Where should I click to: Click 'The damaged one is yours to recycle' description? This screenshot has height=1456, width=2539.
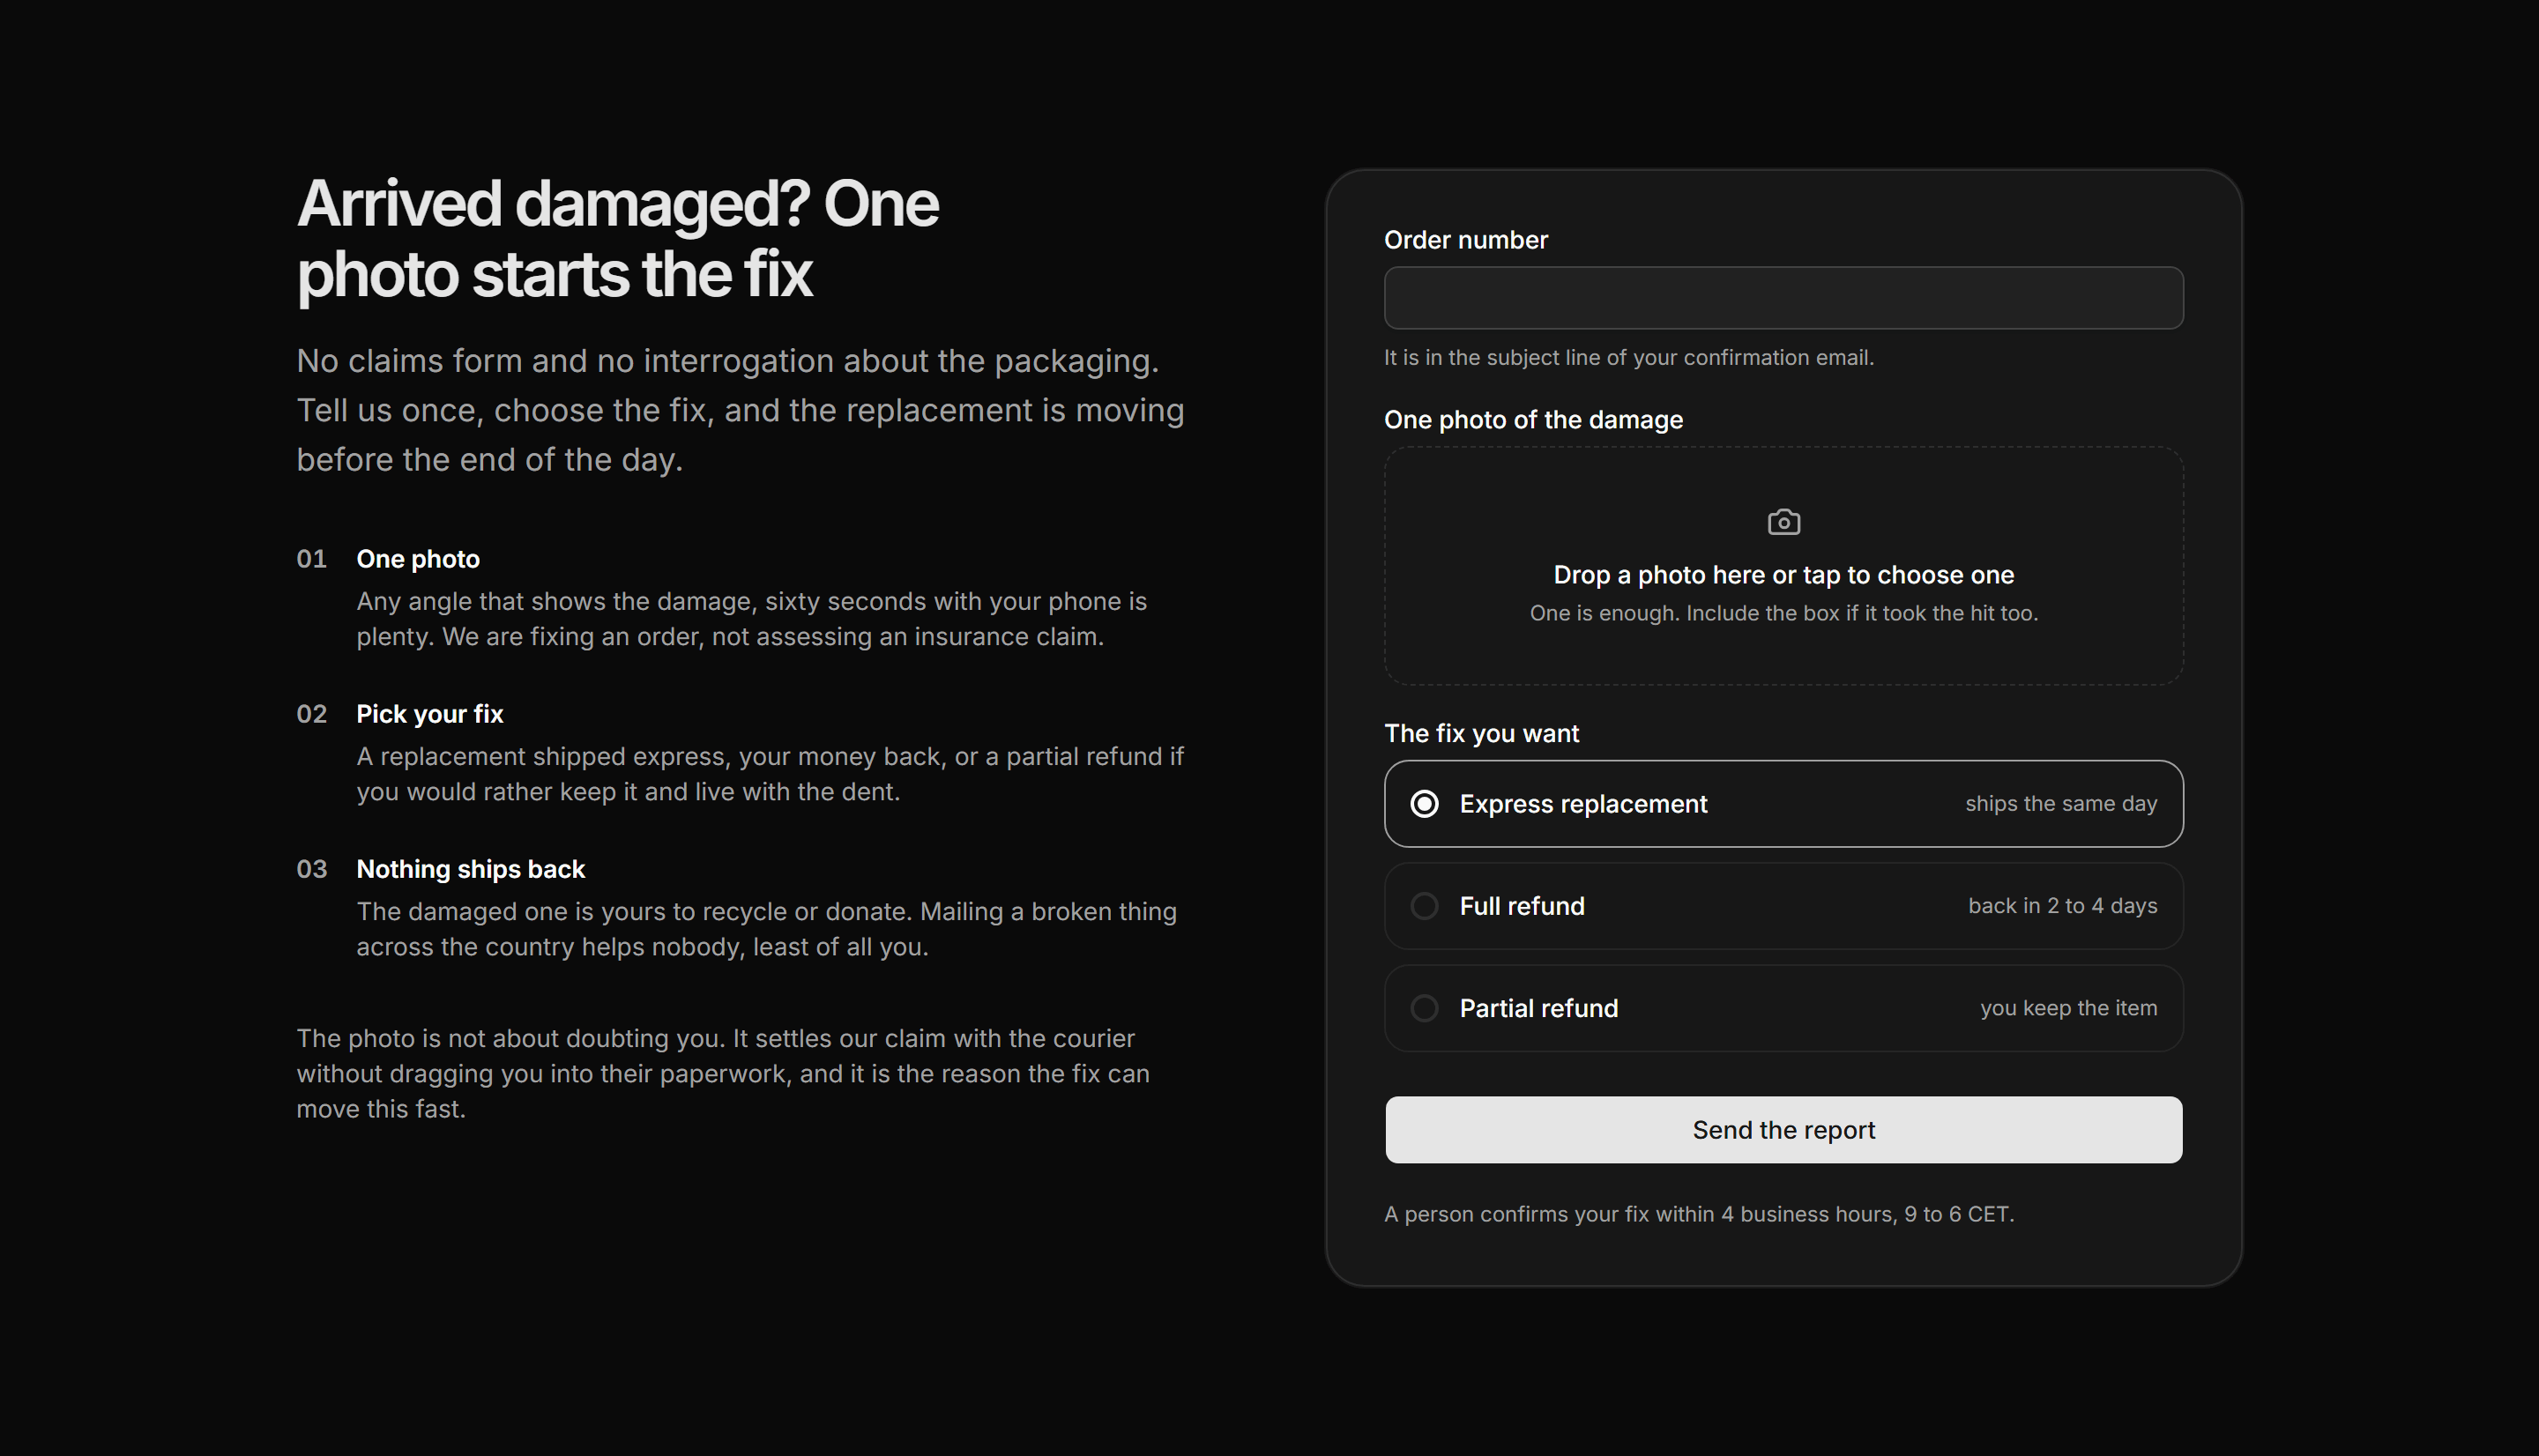coord(766,929)
